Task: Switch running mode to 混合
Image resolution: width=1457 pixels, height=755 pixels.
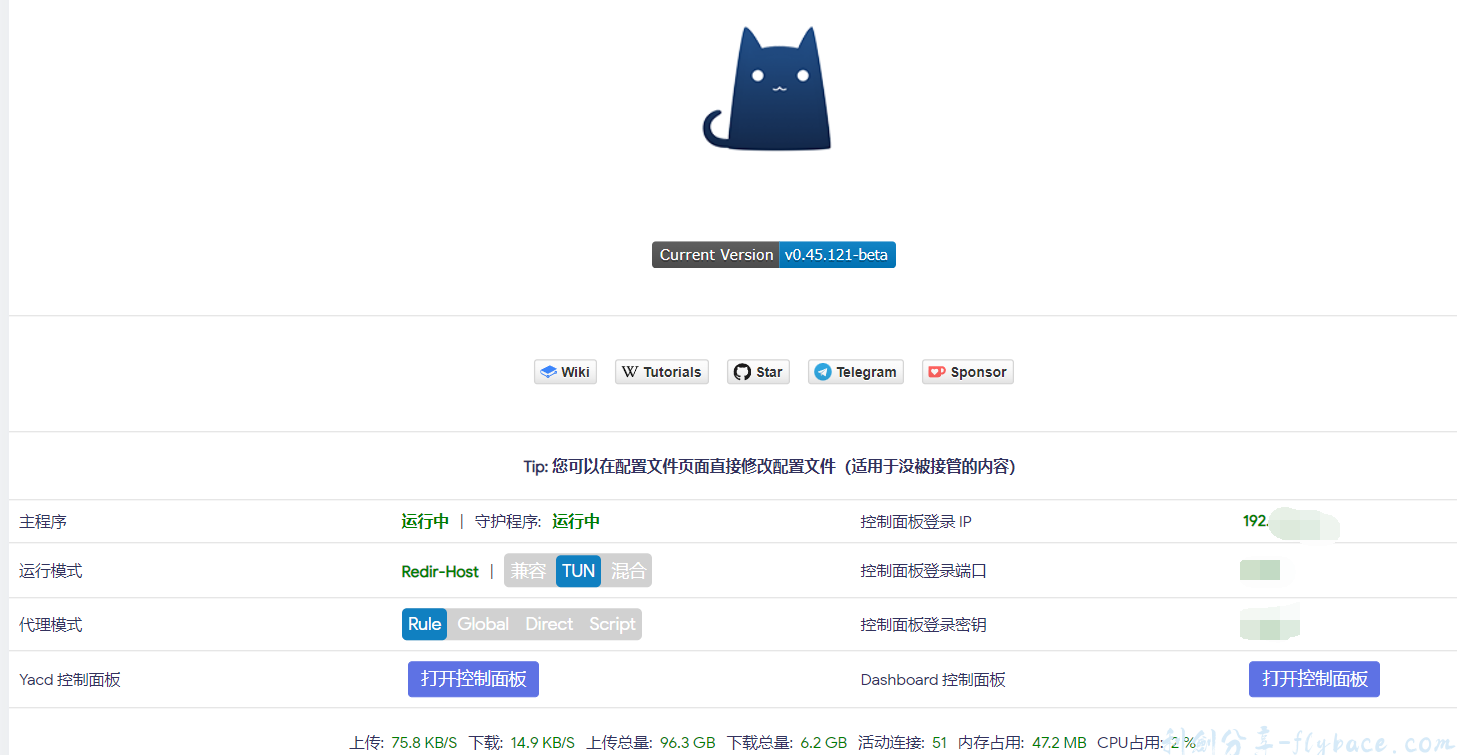Action: pyautogui.click(x=628, y=571)
